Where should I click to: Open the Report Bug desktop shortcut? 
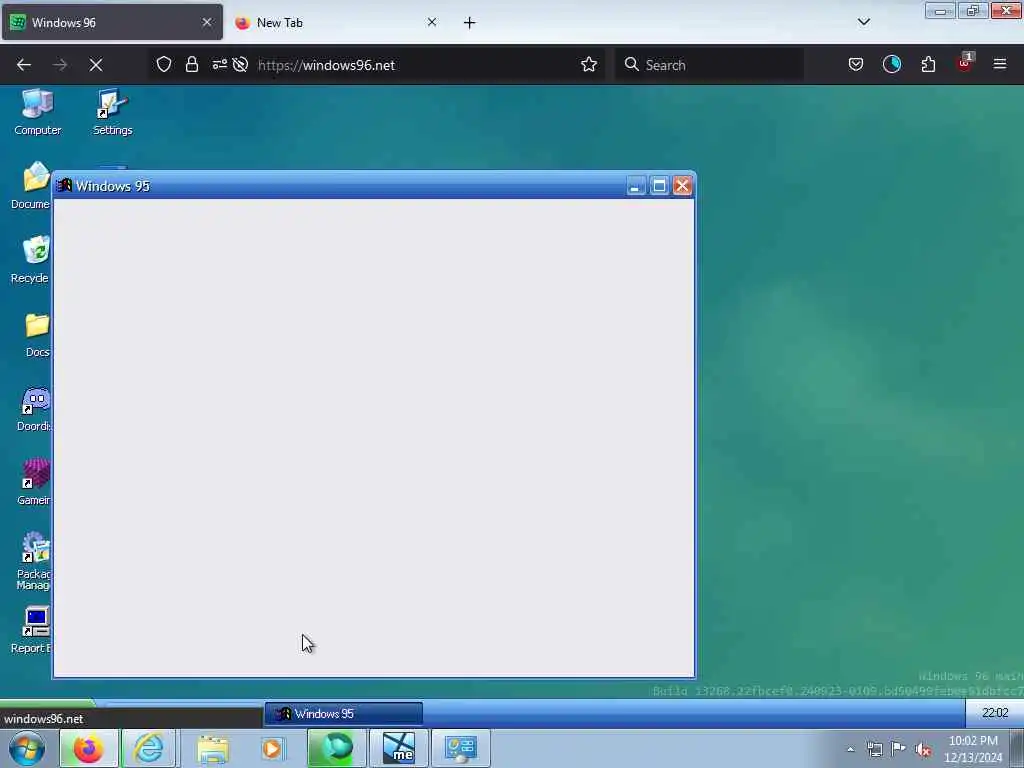tap(31, 630)
